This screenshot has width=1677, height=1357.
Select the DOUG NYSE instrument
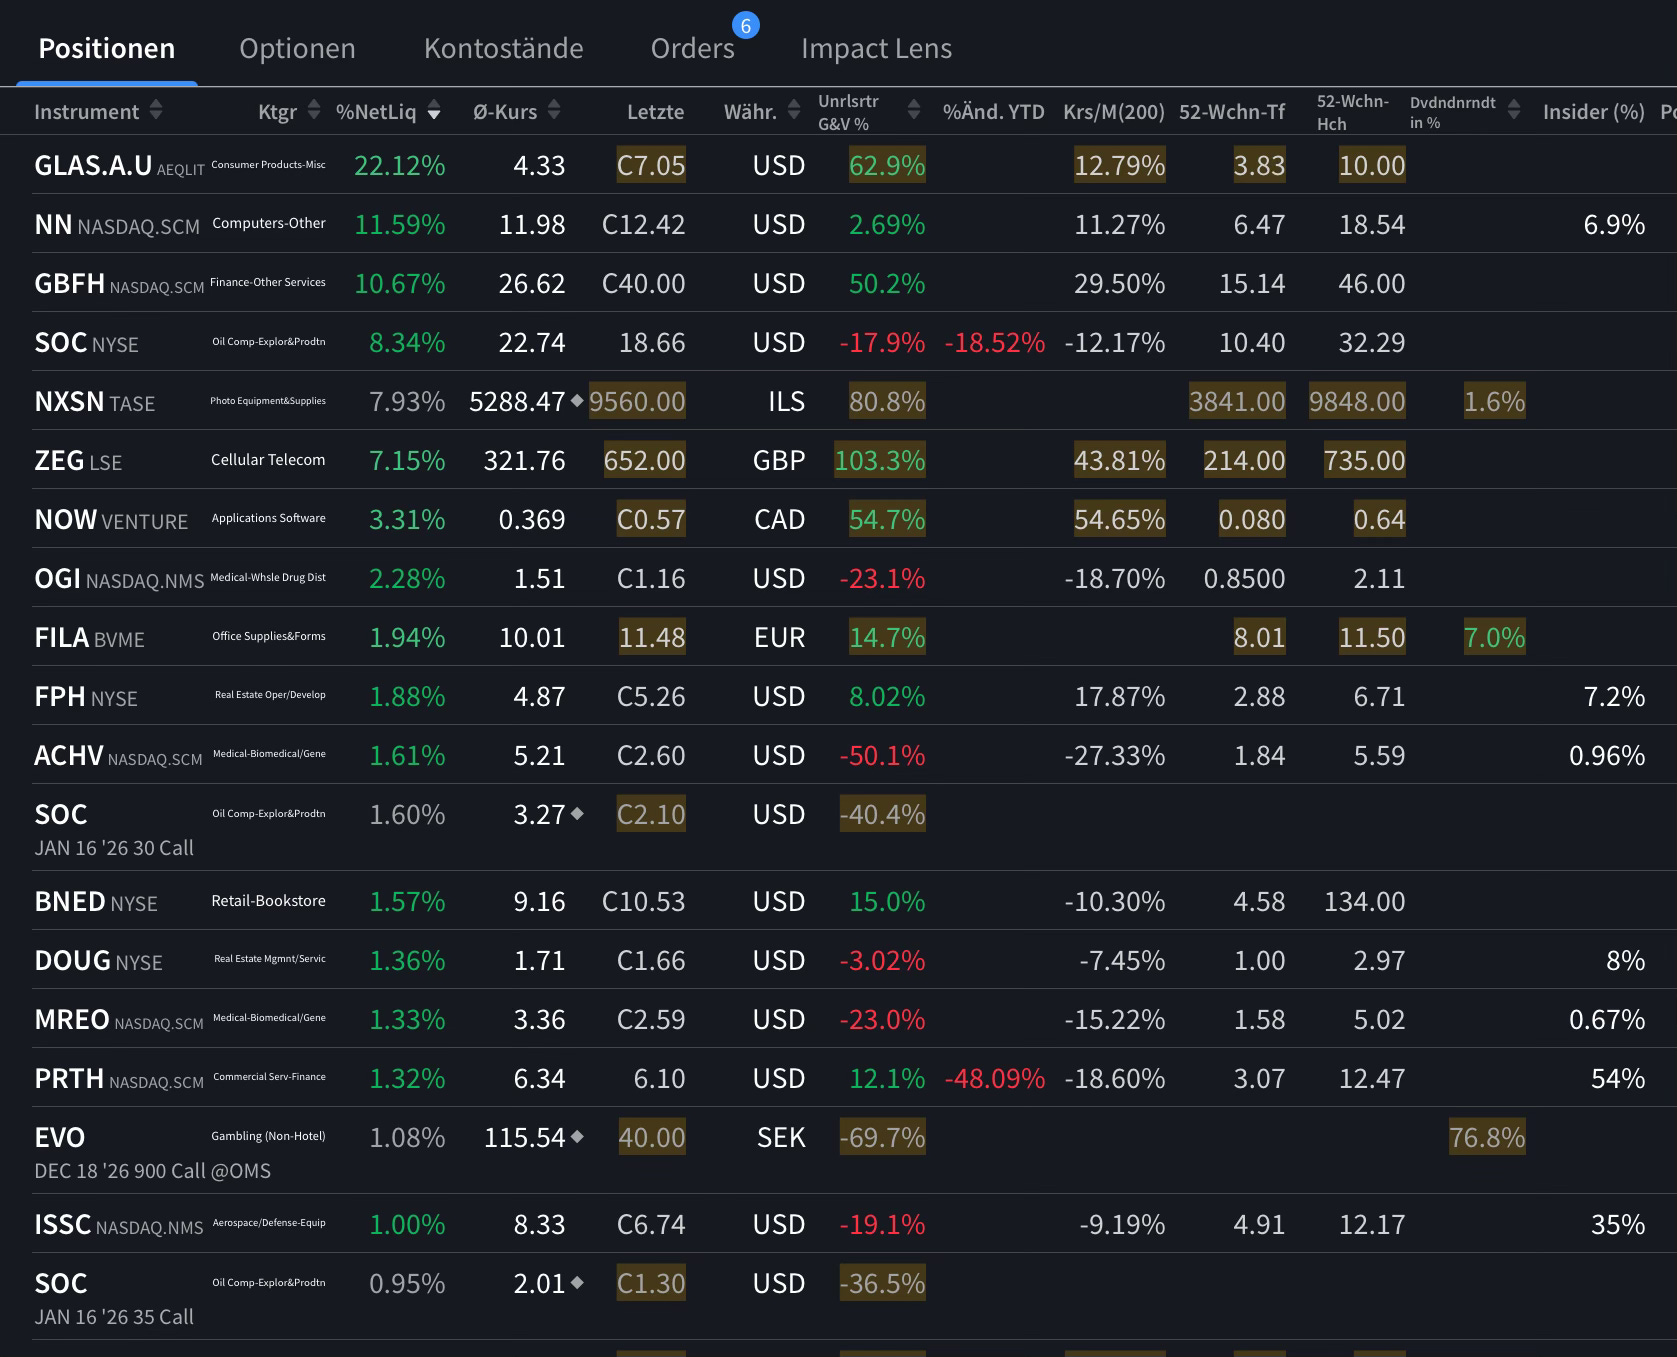98,961
